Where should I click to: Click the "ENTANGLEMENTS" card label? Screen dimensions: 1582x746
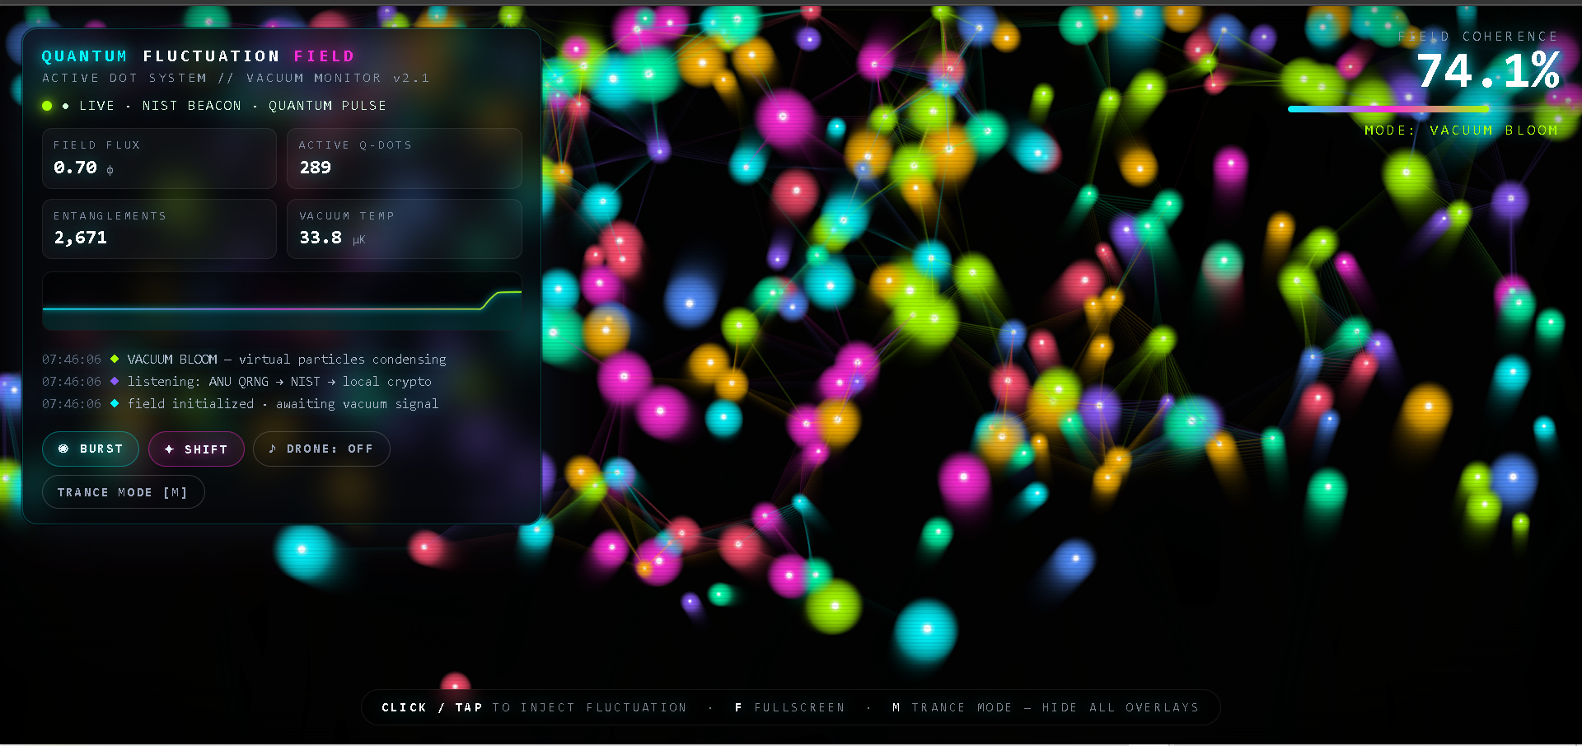point(110,216)
